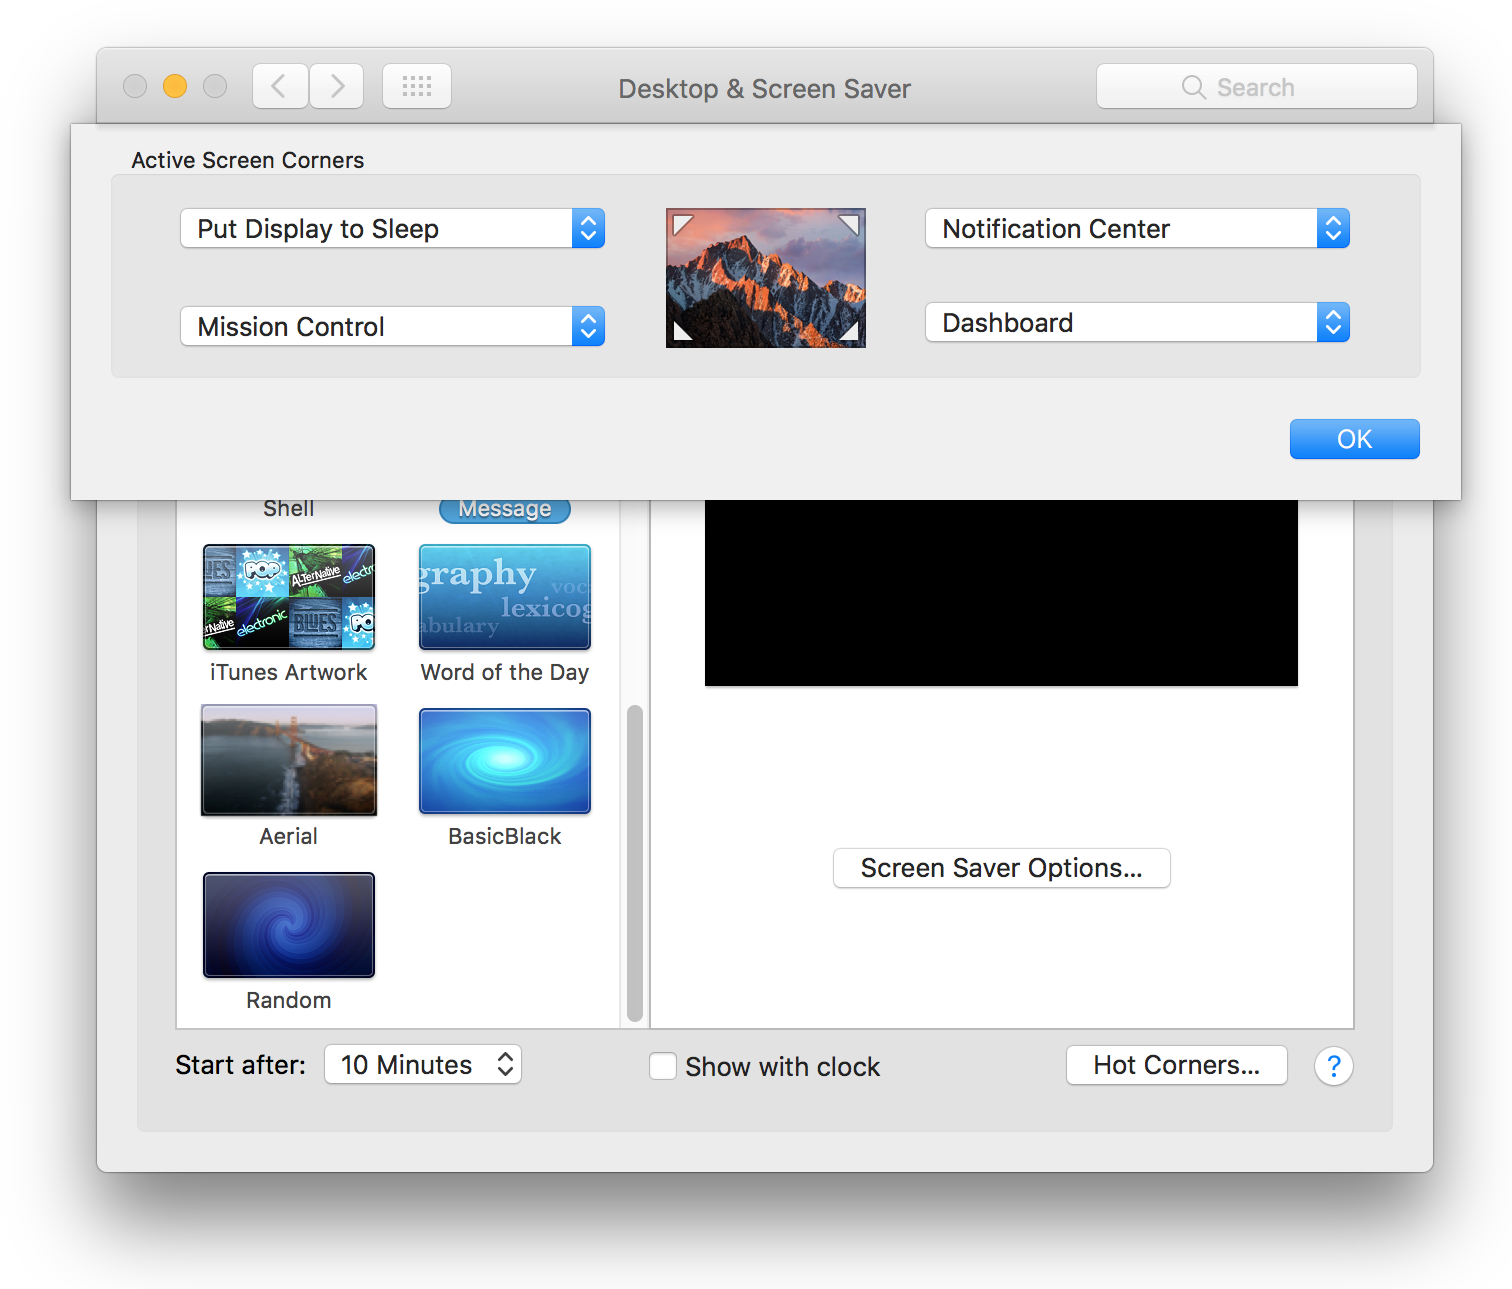The height and width of the screenshot is (1289, 1512).
Task: Enable Show with clock checkbox
Action: 662,1066
